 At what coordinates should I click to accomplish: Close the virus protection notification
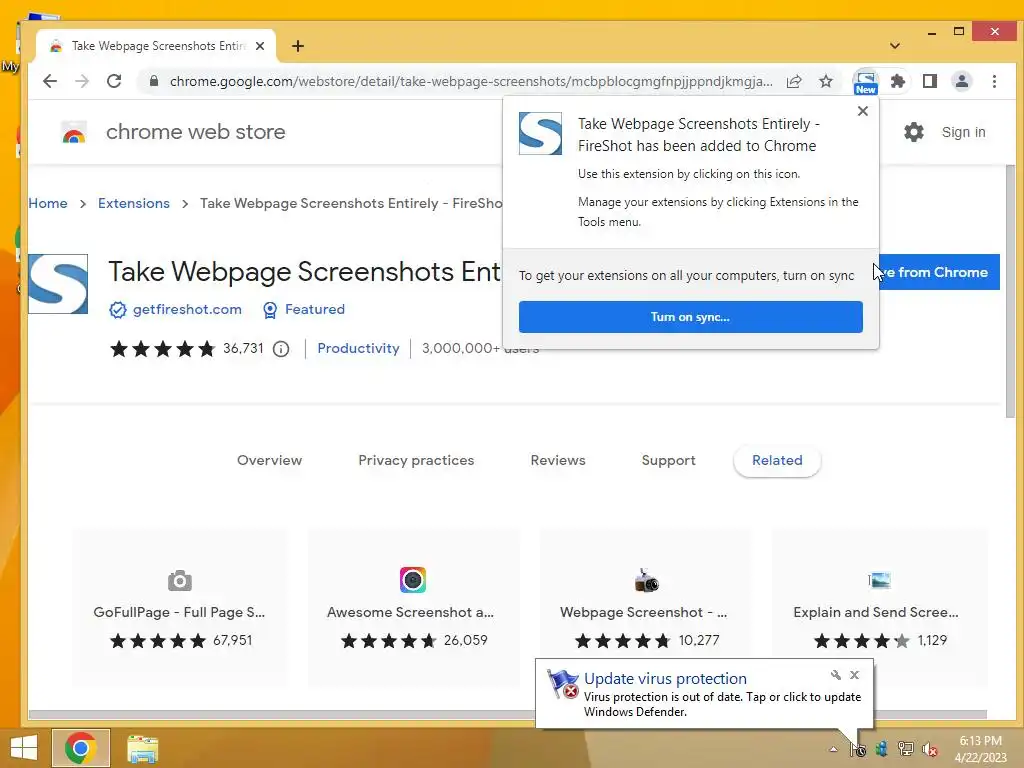[854, 675]
